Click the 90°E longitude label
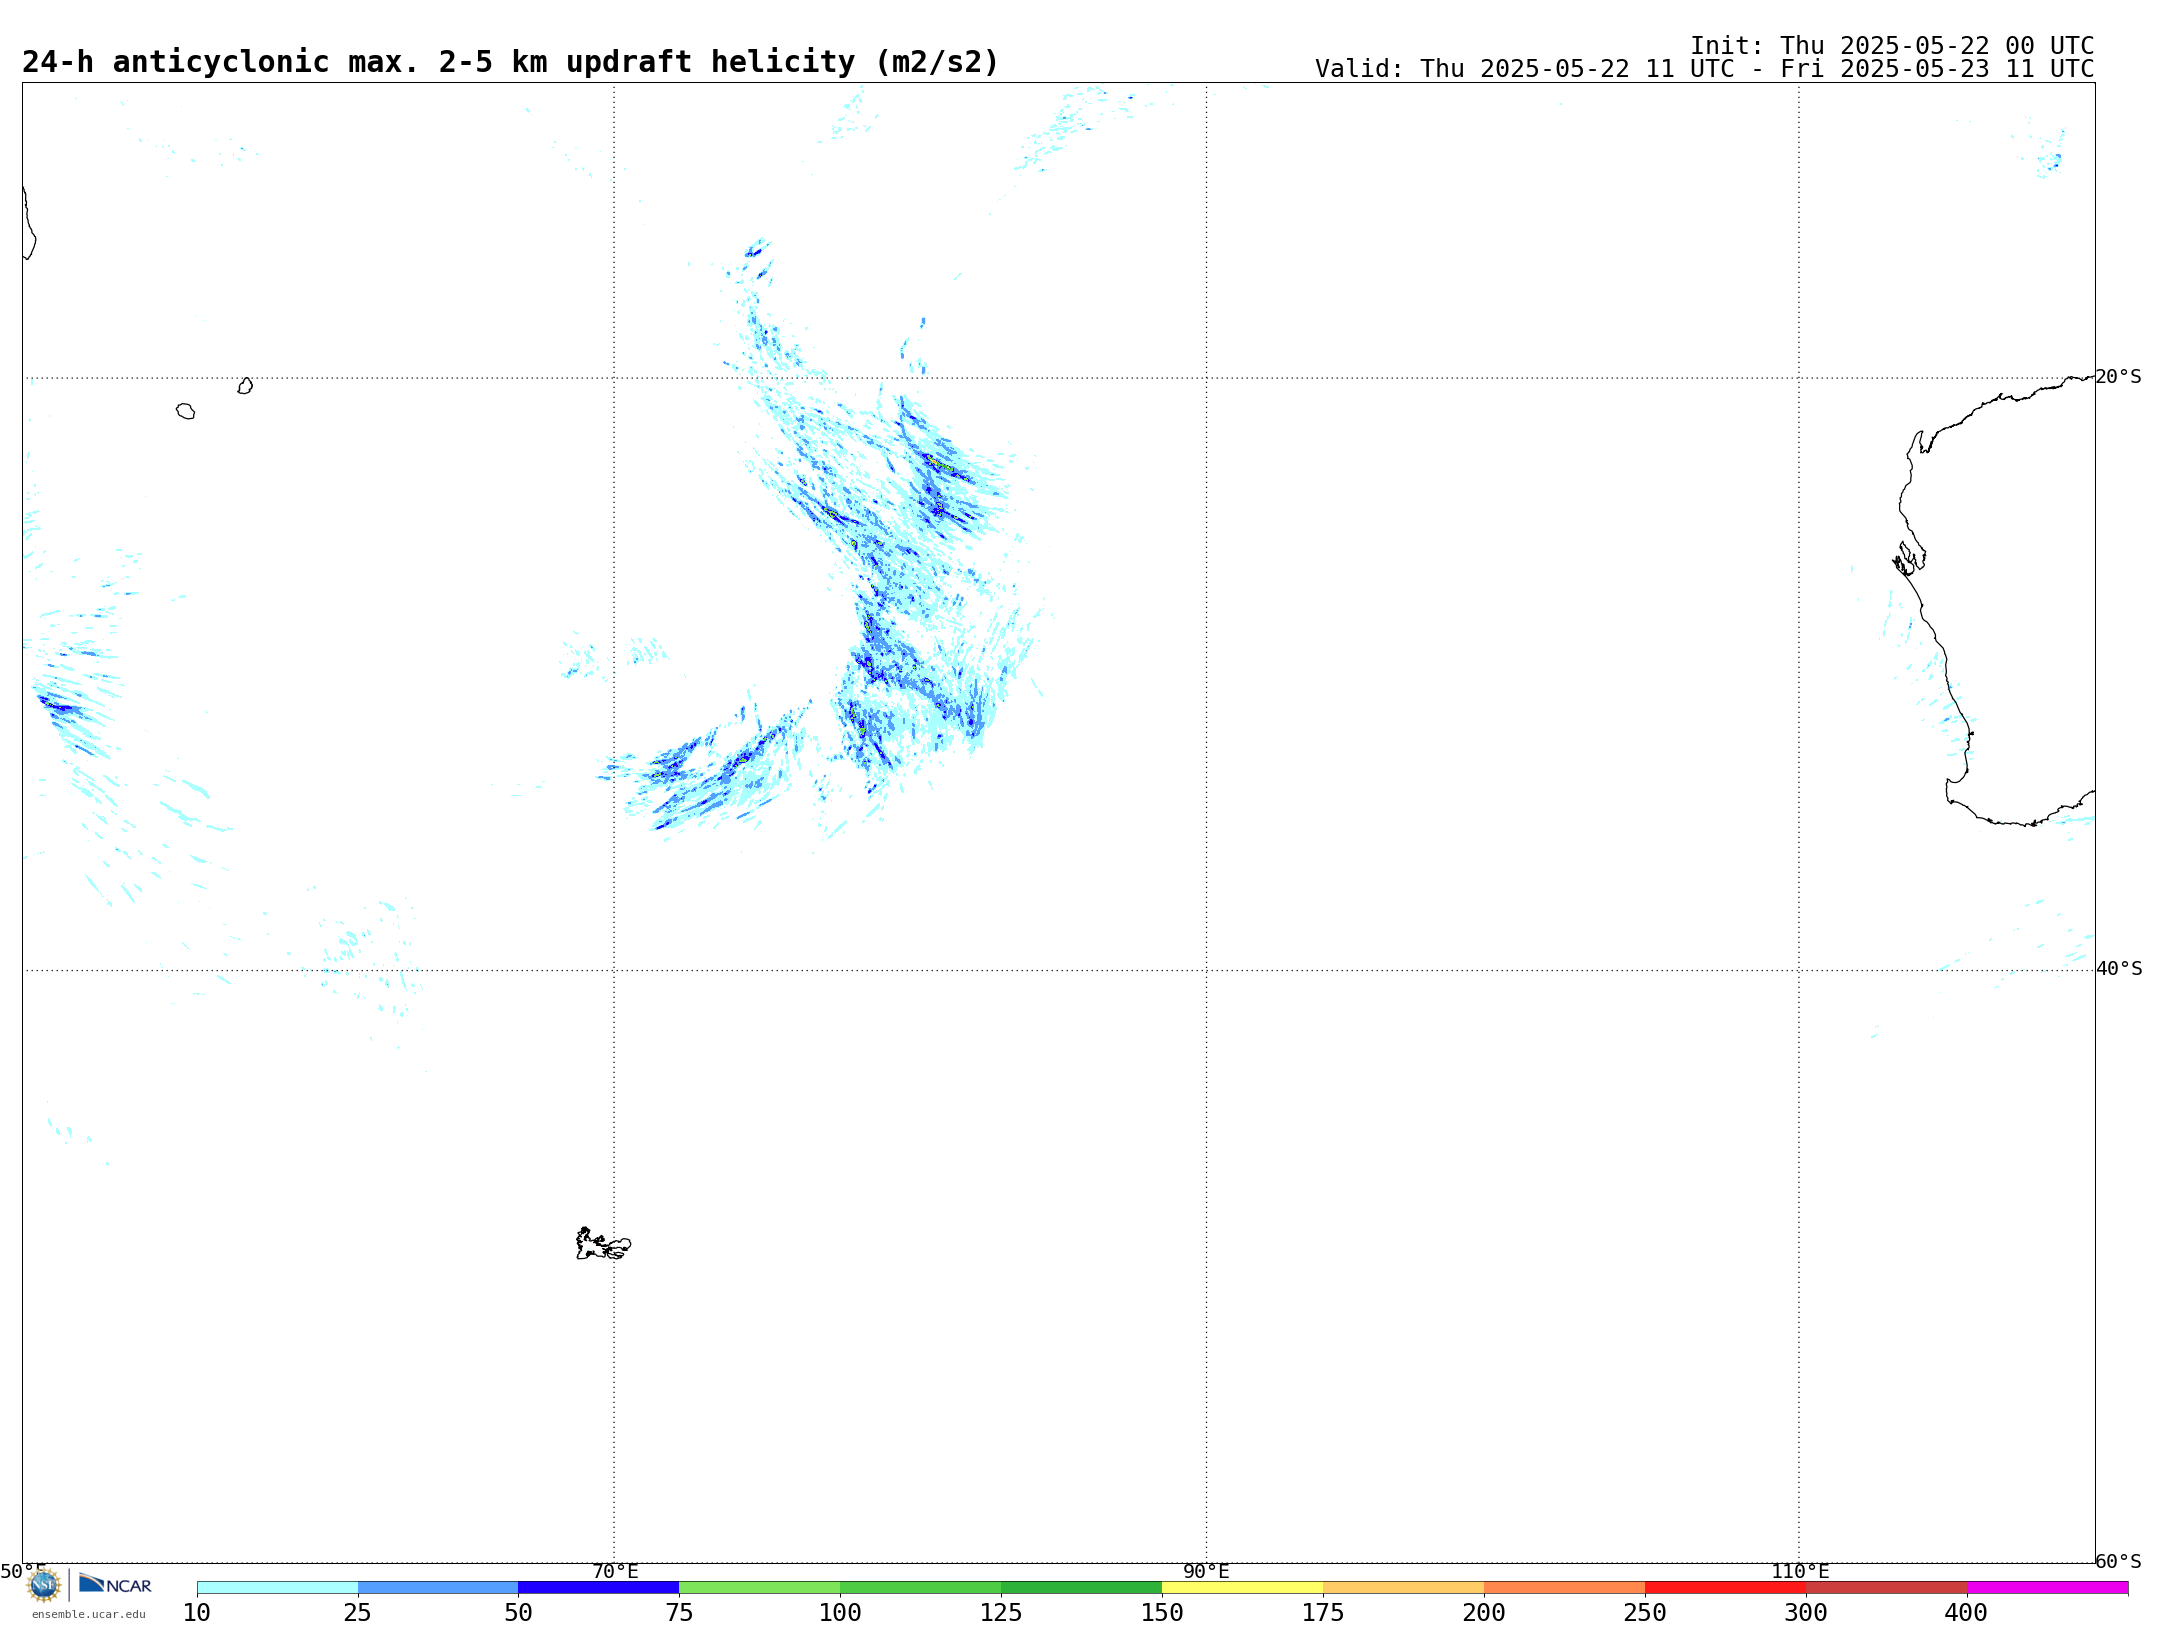The image size is (2160, 1626). (x=1207, y=1572)
